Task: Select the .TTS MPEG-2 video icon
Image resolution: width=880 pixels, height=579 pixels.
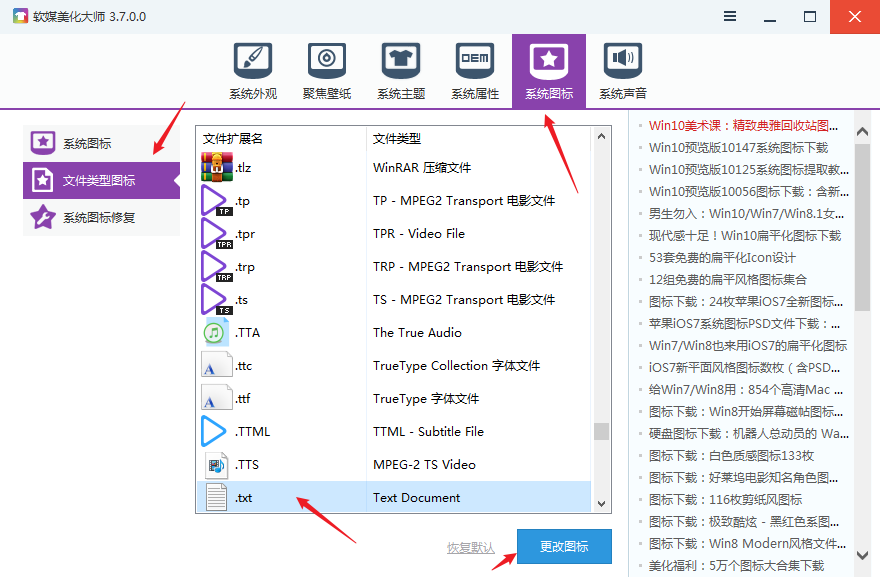Action: 216,465
